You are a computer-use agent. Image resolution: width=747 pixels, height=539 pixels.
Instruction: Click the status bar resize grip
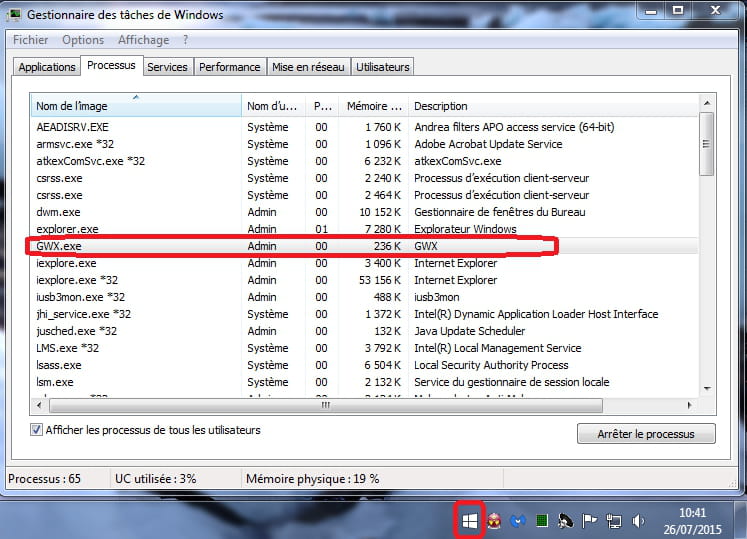coord(733,483)
